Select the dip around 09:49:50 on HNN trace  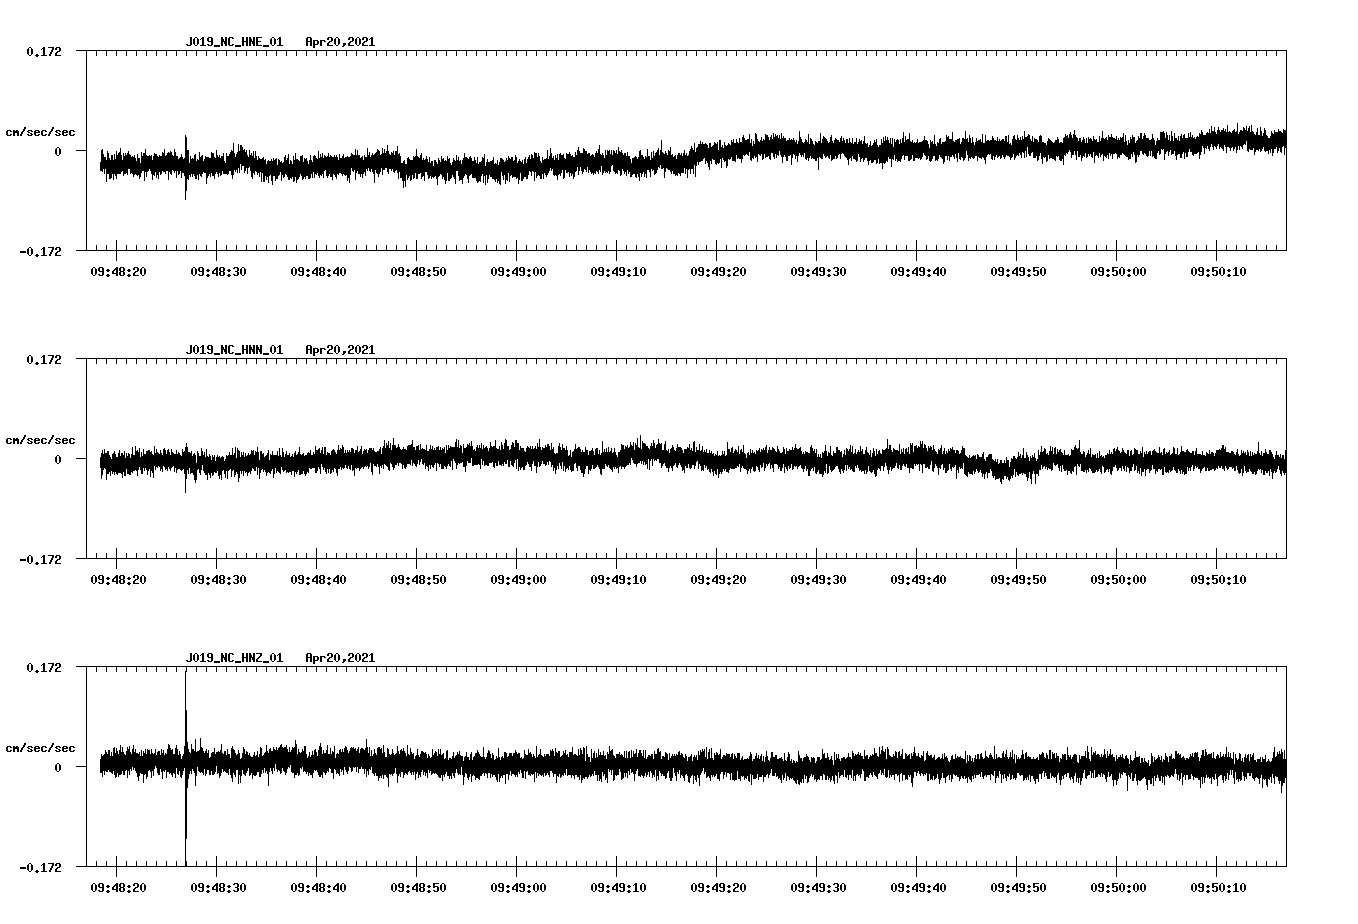pyautogui.click(x=1010, y=470)
